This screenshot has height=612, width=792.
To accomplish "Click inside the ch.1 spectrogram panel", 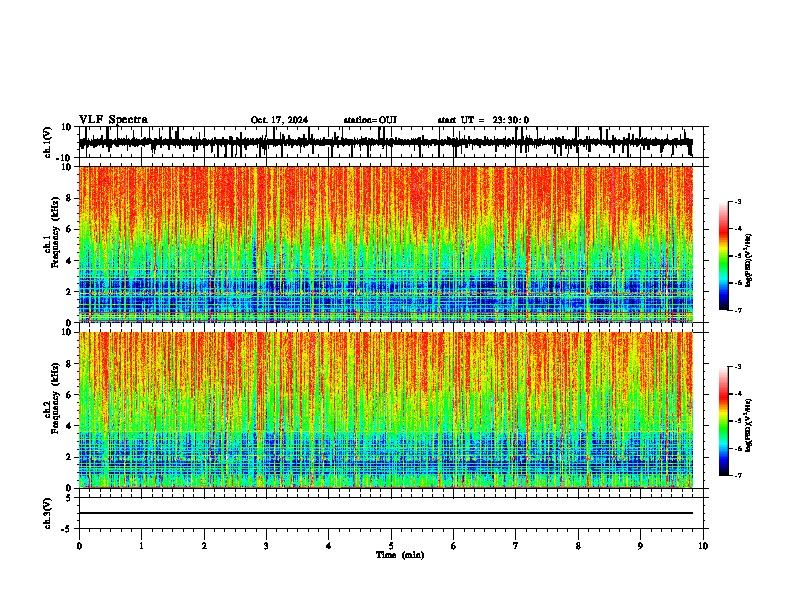I will [391, 244].
